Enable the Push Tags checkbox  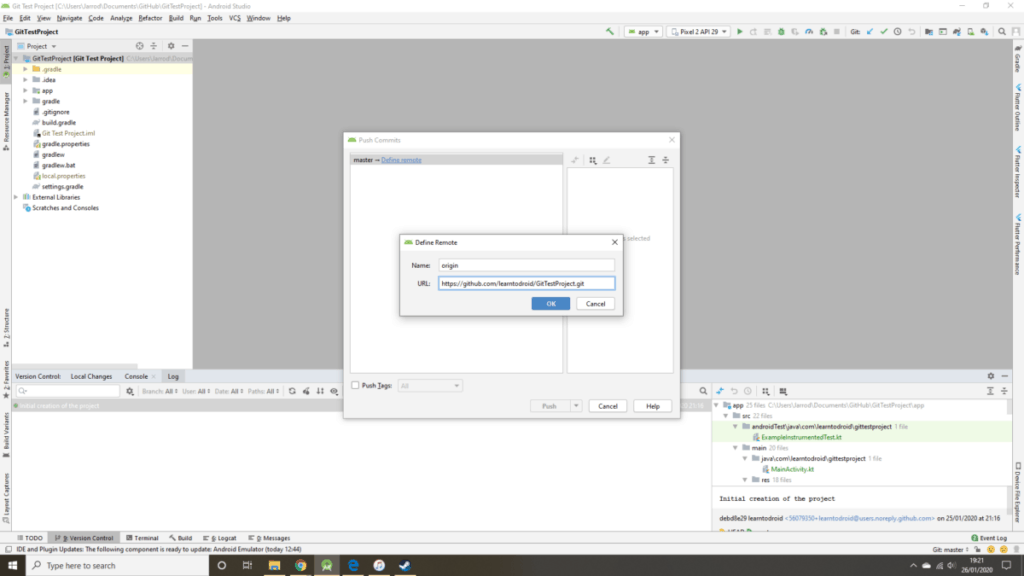[x=355, y=385]
